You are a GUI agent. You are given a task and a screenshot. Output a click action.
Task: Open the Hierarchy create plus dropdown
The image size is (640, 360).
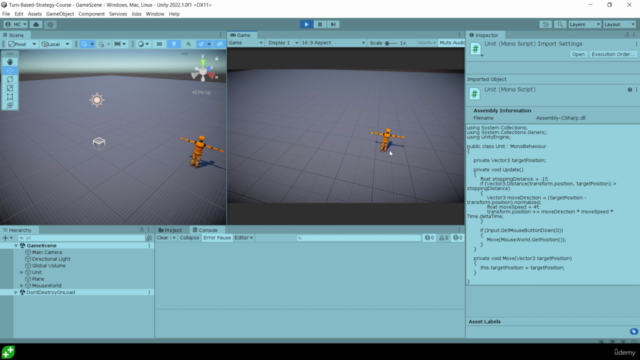pos(7,238)
